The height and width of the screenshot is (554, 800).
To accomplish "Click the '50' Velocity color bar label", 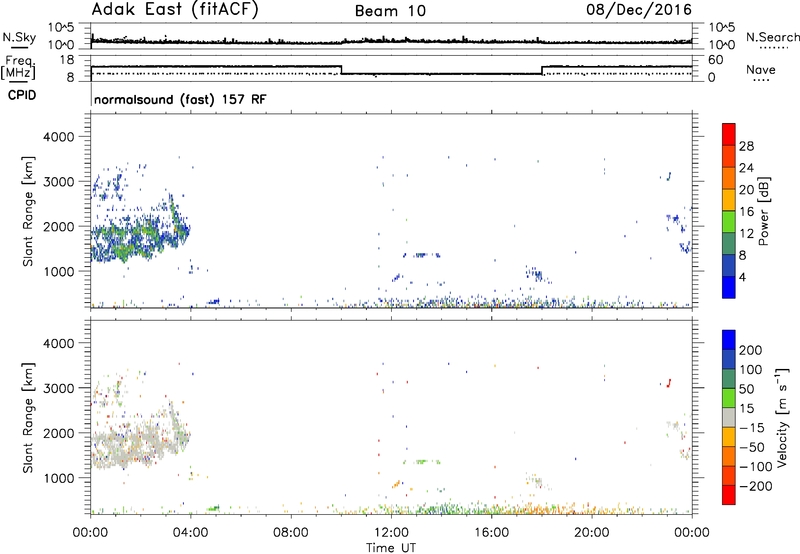I will click(746, 389).
